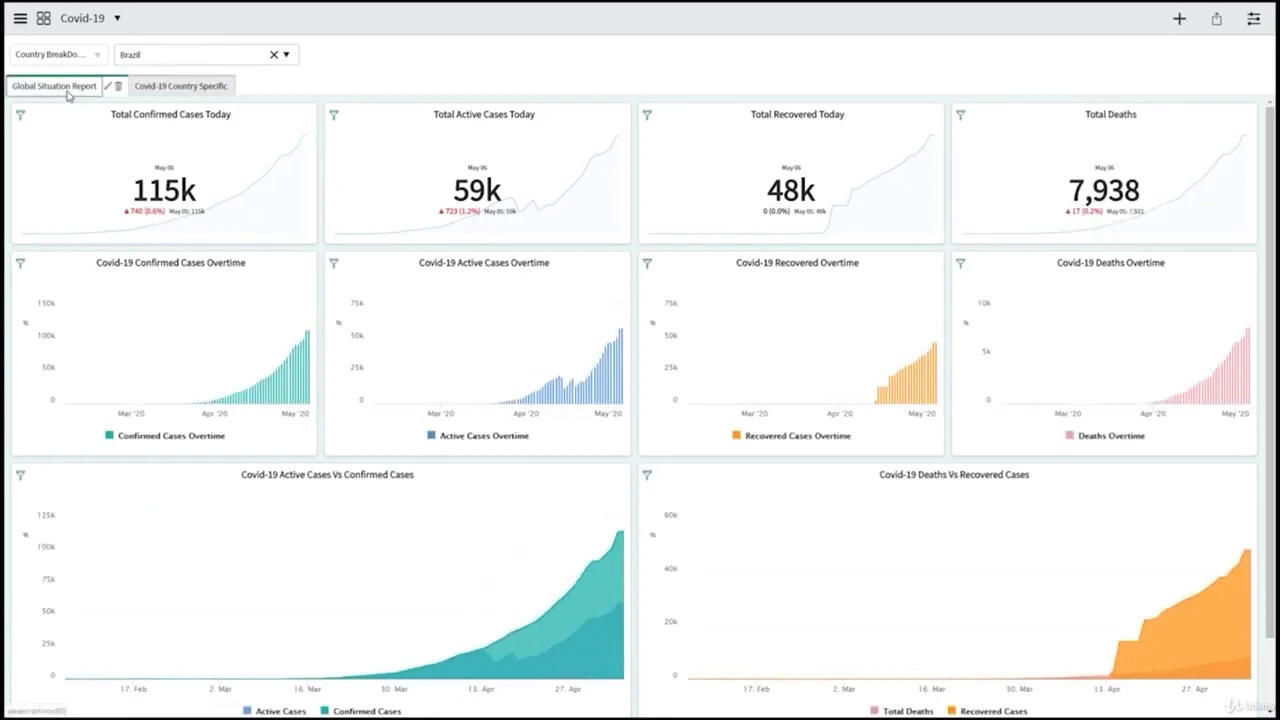This screenshot has width=1280, height=720.
Task: Click the filter icon on Covid-19 Confirmed Cases Overtime
Action: [20, 263]
